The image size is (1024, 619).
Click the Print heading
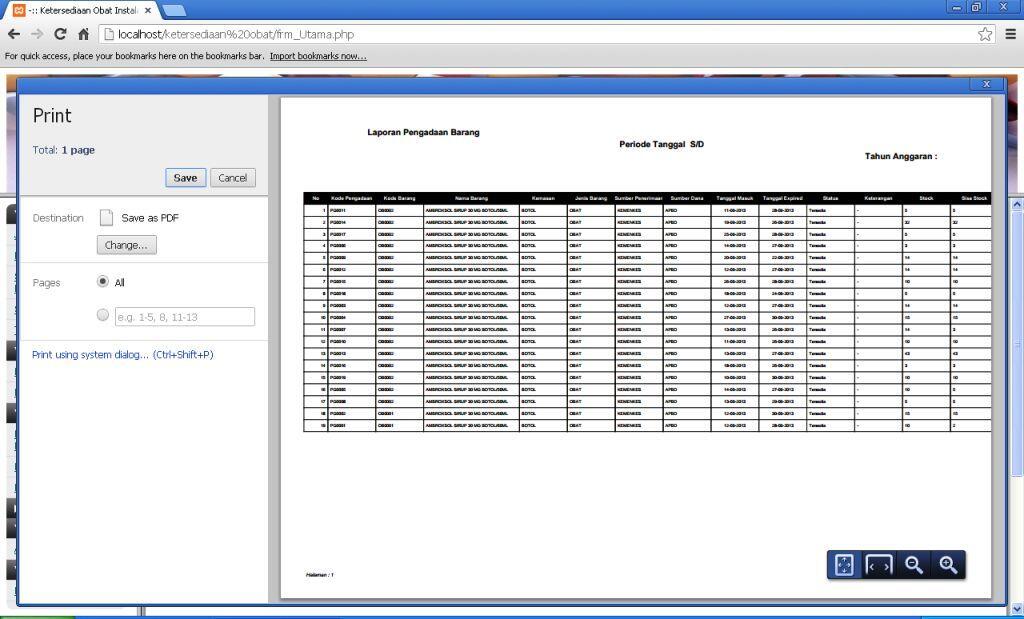click(52, 116)
